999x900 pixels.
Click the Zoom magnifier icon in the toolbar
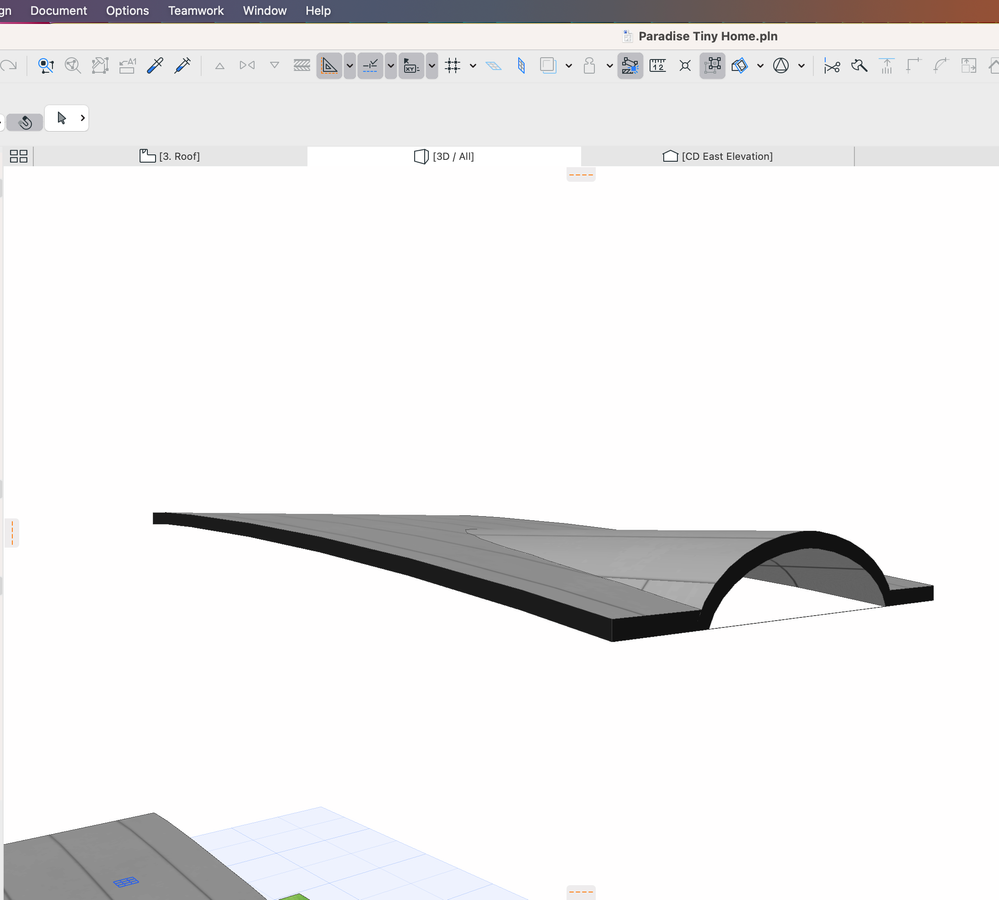[71, 65]
